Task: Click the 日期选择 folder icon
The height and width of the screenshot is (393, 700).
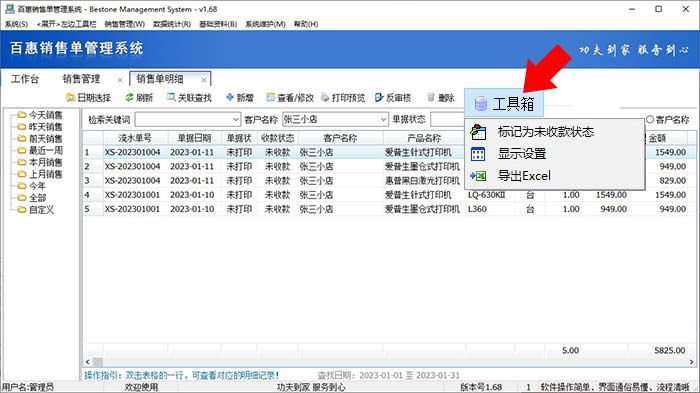Action: pyautogui.click(x=71, y=97)
